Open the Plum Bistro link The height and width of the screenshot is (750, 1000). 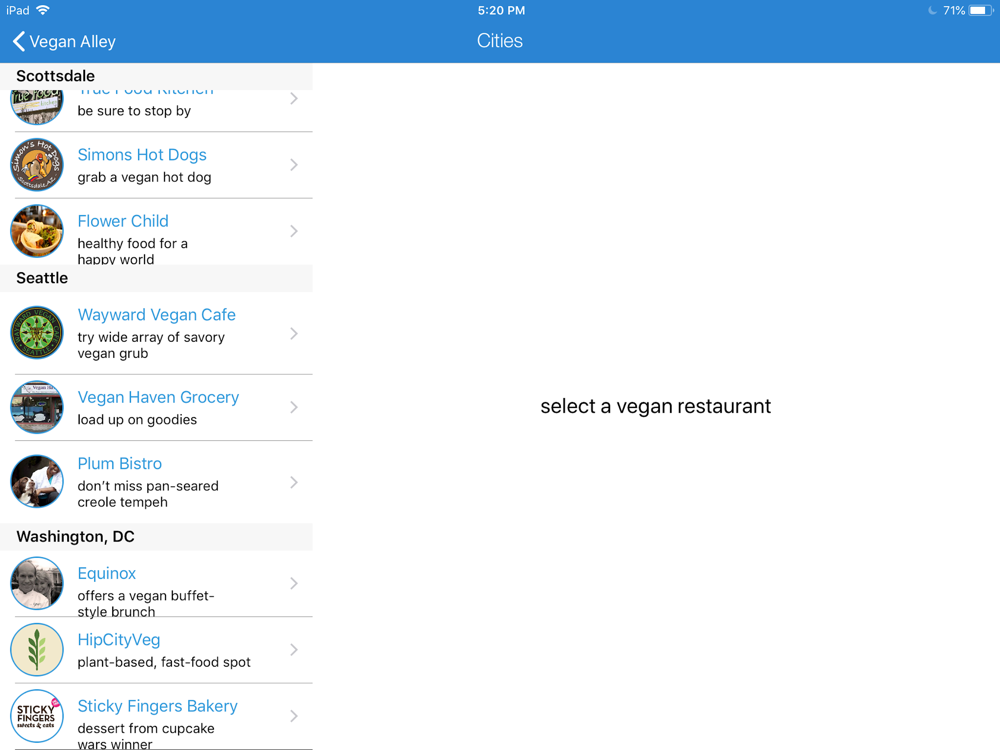119,464
